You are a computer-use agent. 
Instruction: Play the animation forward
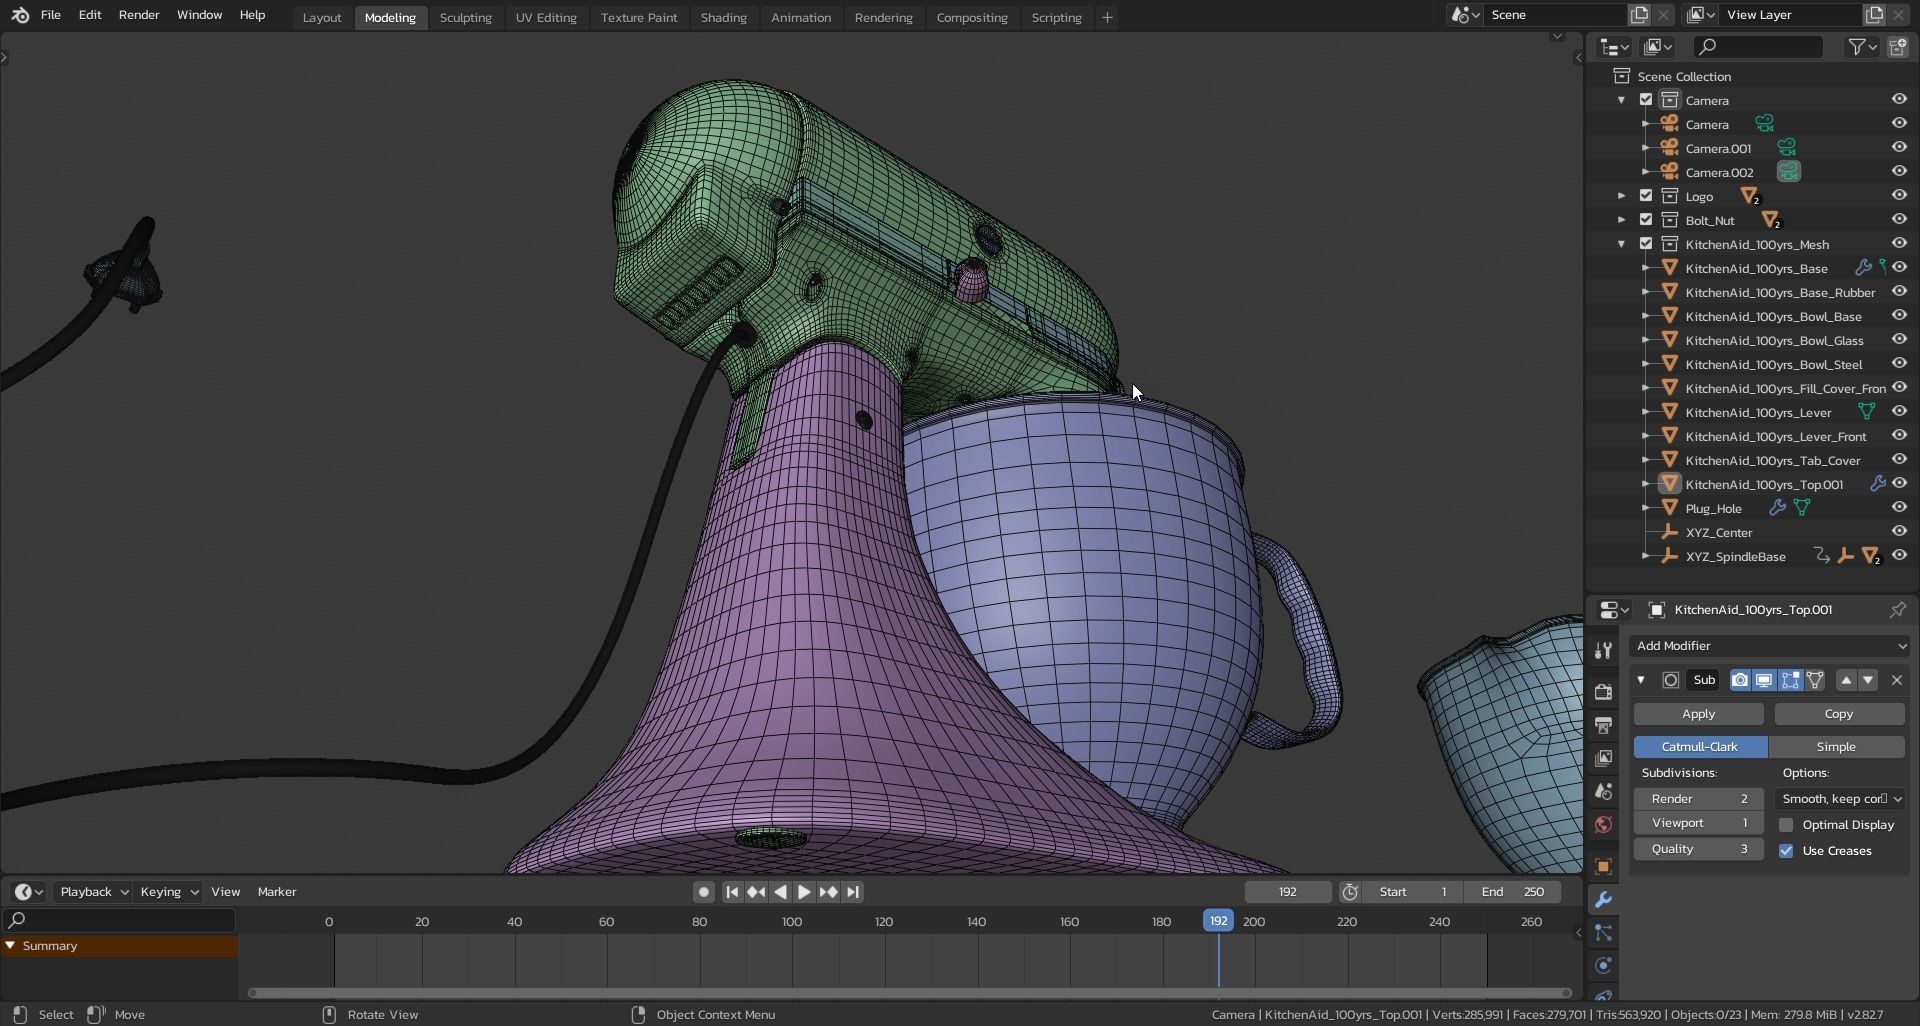pos(804,892)
